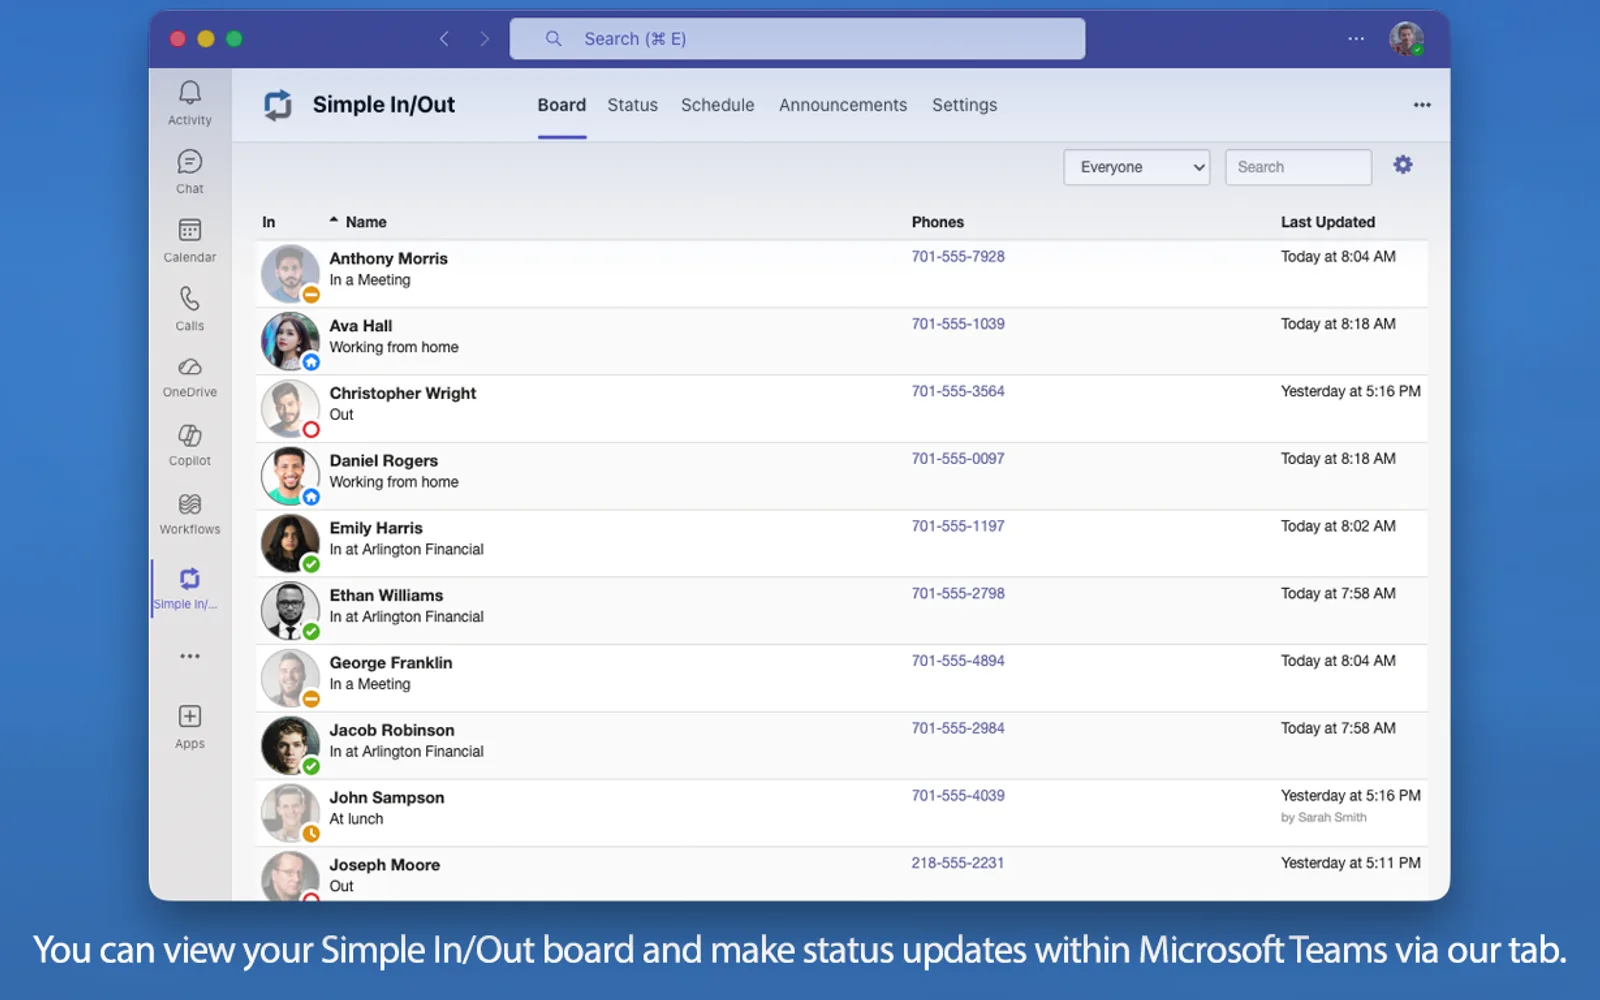Screen dimensions: 1600x1000
Task: Click the Teams search bar
Action: coord(797,39)
